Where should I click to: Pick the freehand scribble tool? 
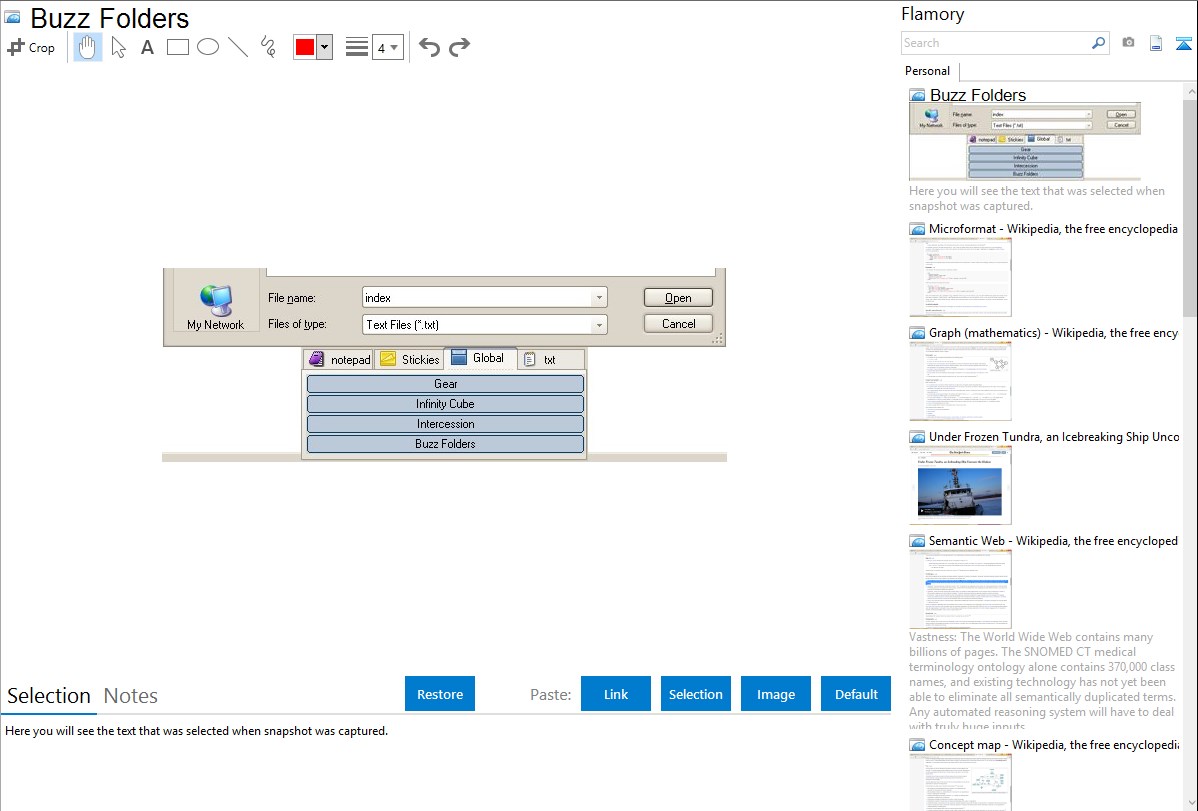click(268, 47)
